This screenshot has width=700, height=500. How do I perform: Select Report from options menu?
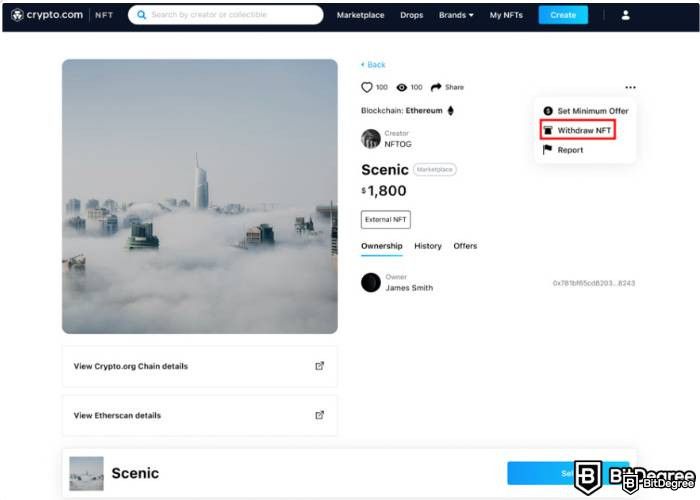point(563,150)
